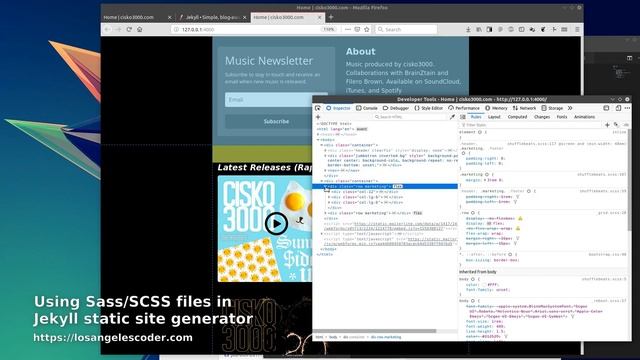The image size is (640, 360).
Task: Select the Changes sidebar tab
Action: tap(542, 117)
